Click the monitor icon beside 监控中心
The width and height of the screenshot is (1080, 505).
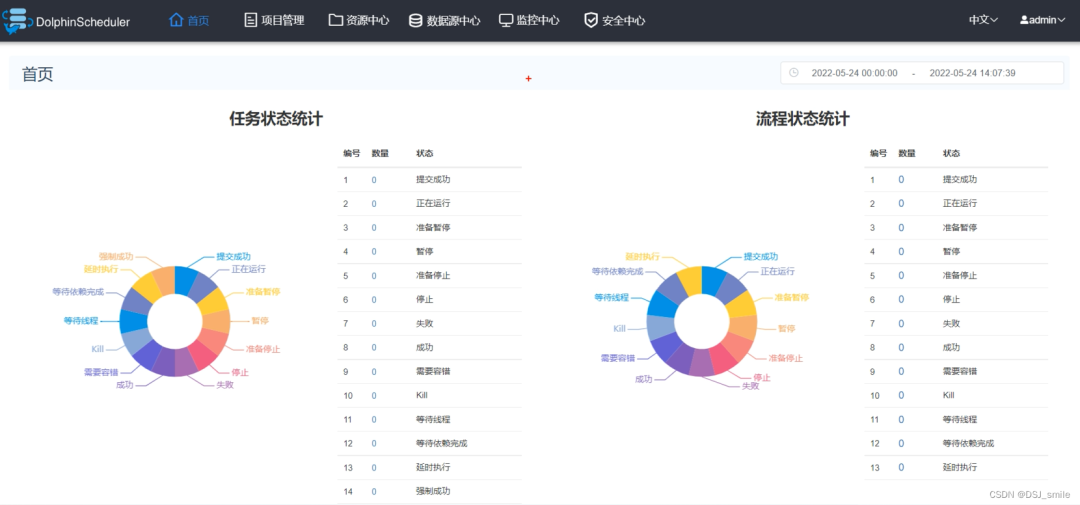pyautogui.click(x=506, y=21)
